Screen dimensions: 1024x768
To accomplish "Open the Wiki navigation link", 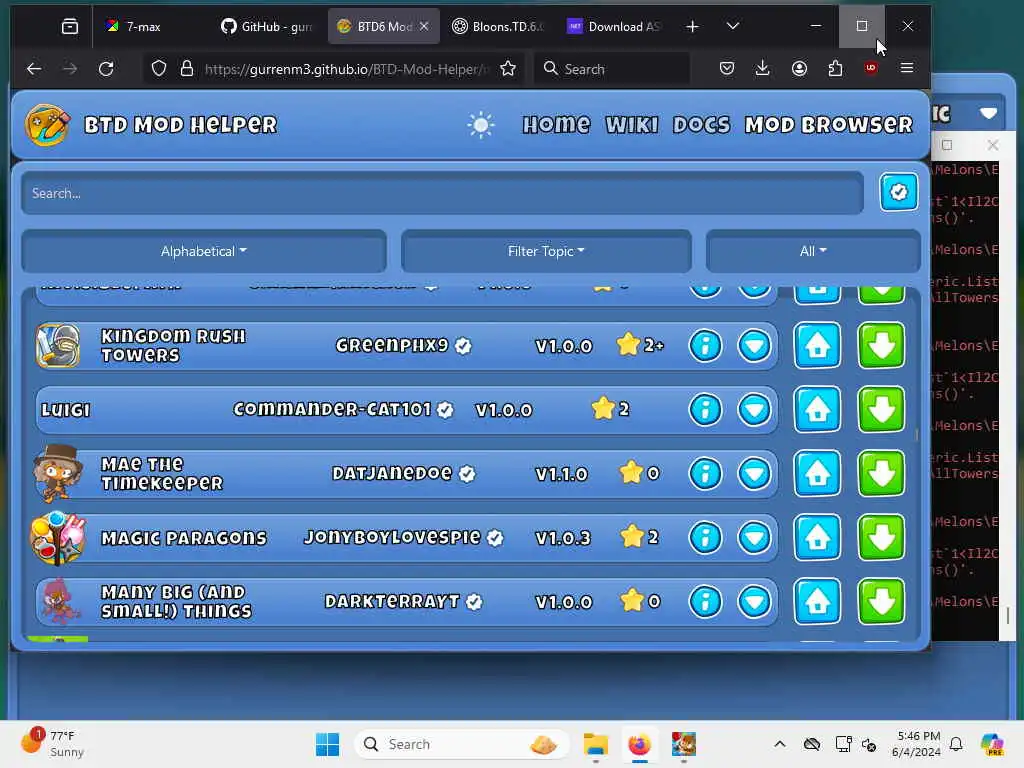I will [x=632, y=125].
